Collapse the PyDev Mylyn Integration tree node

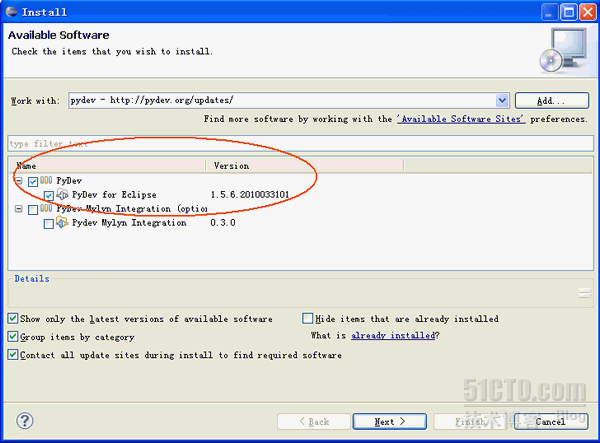click(x=18, y=209)
